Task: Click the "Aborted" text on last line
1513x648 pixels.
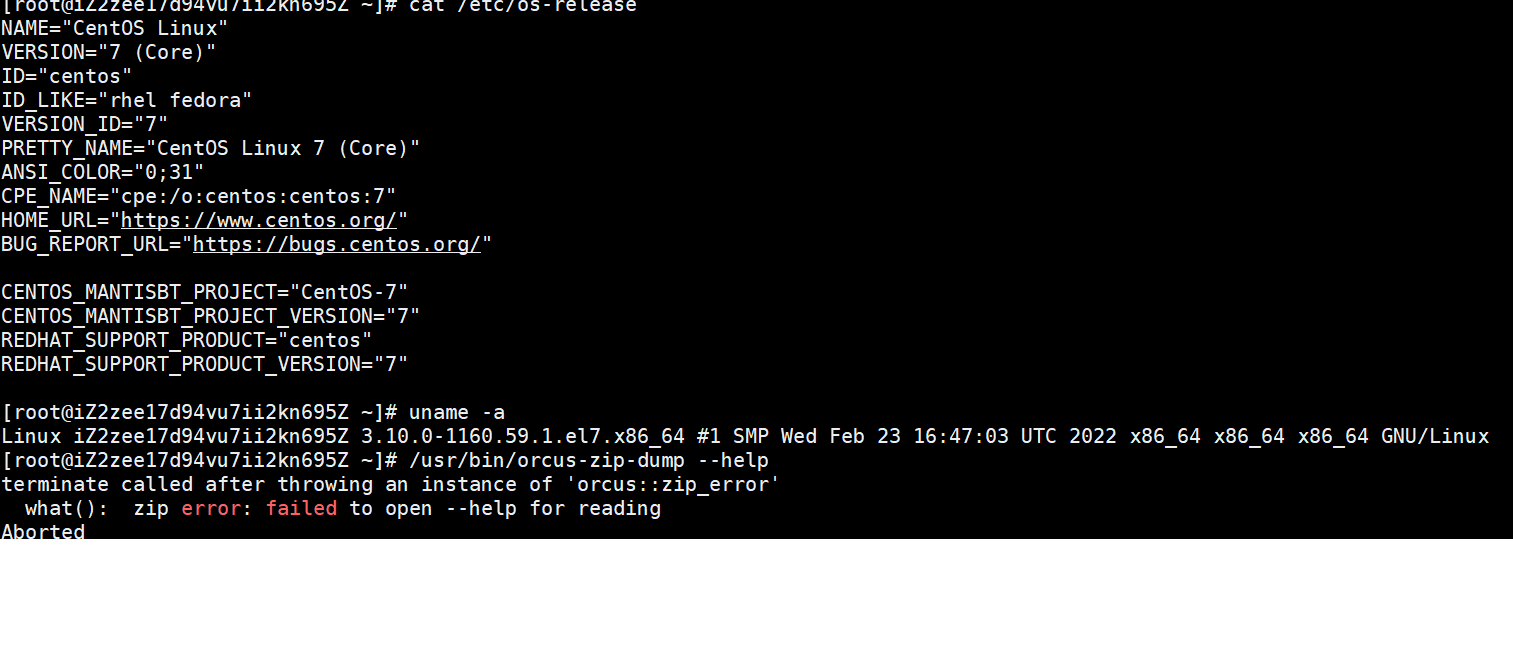Action: 43,531
